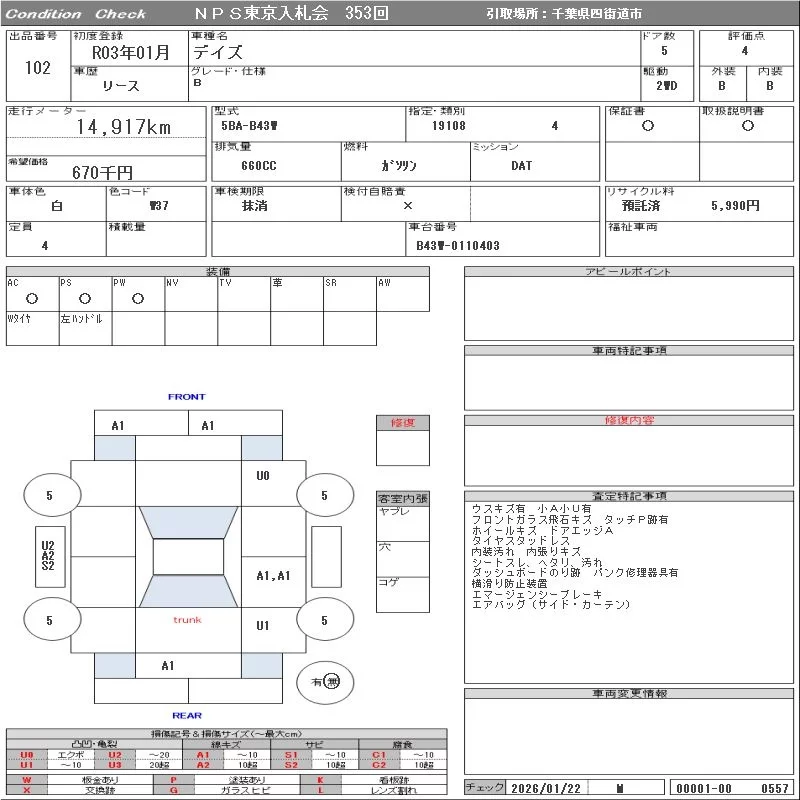Click the red U0 damage legend swatch
The image size is (800, 800).
27,755
